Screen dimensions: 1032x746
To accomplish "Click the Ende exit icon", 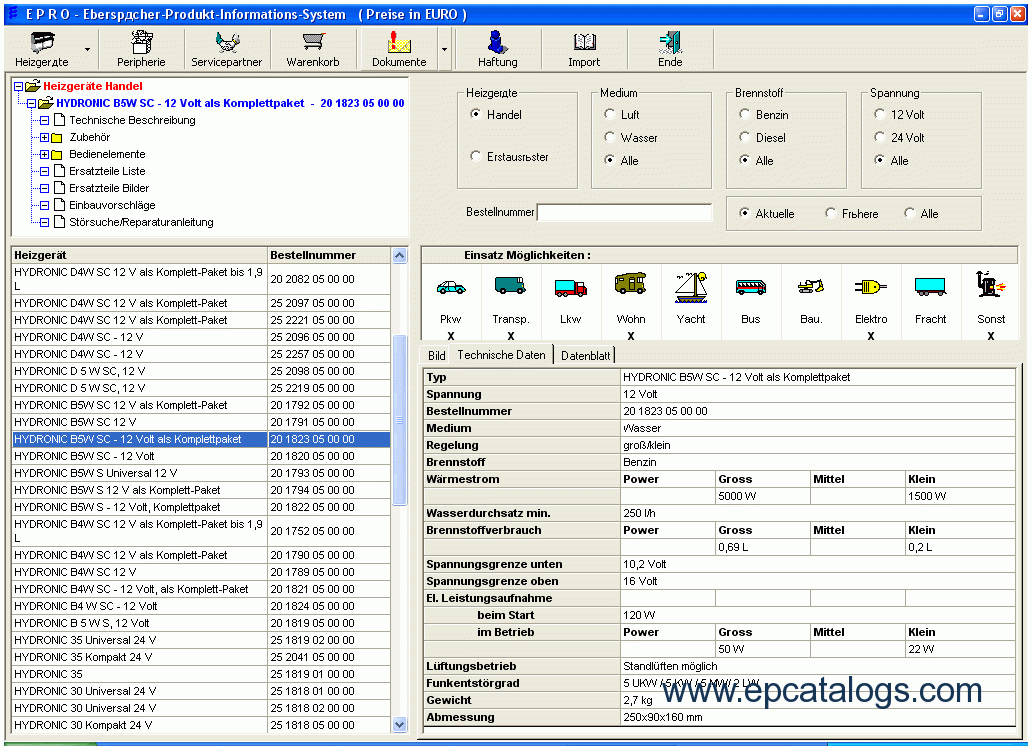I will [x=670, y=43].
